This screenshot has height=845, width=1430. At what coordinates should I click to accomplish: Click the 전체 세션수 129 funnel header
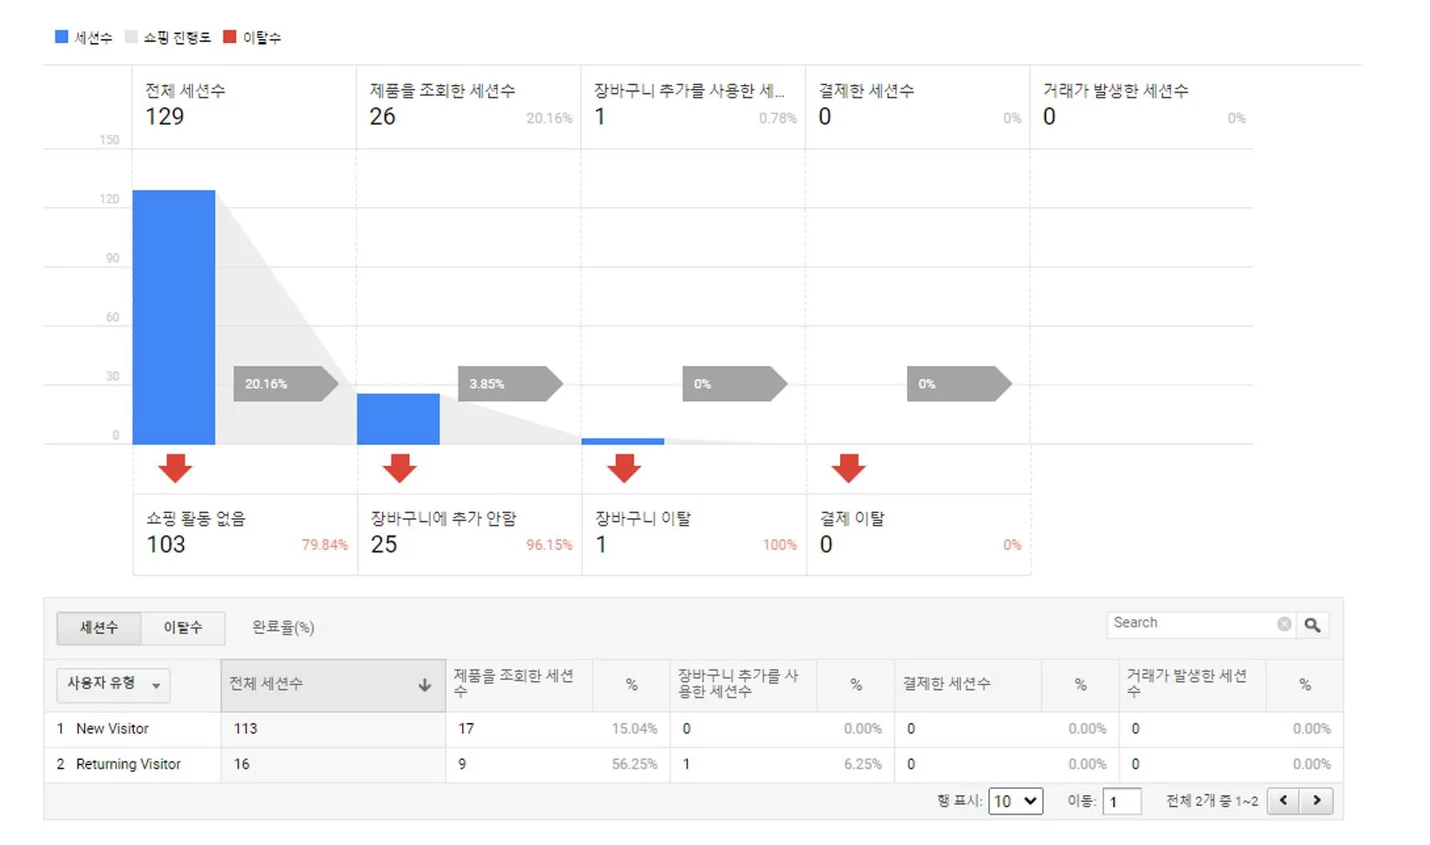(244, 107)
